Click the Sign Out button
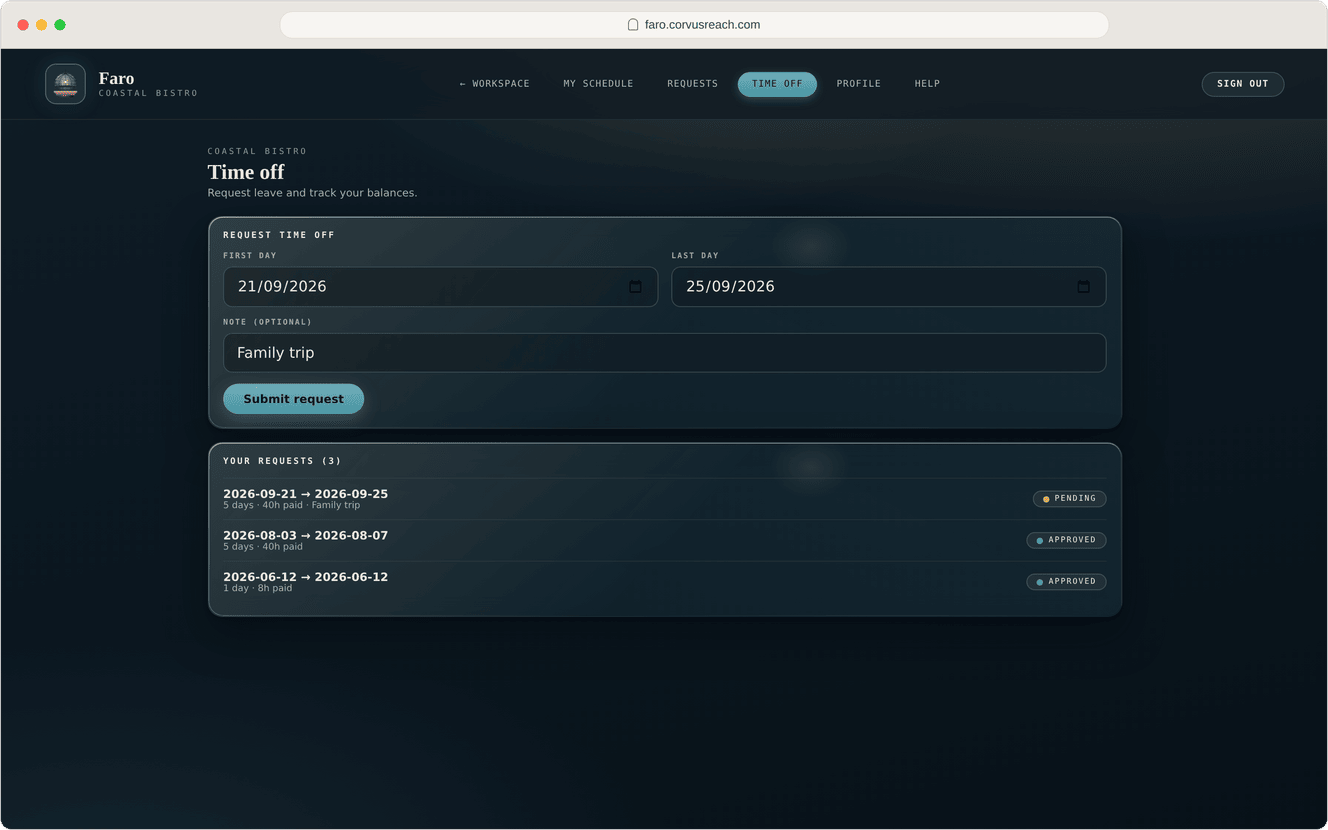 tap(1243, 84)
